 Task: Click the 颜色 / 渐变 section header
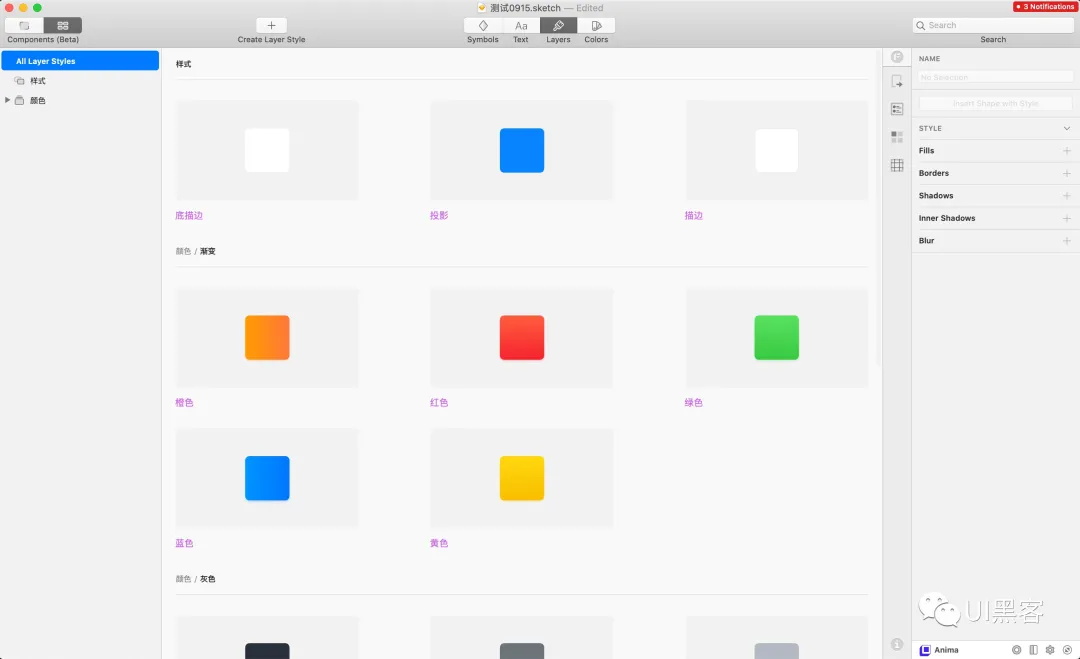(x=196, y=251)
